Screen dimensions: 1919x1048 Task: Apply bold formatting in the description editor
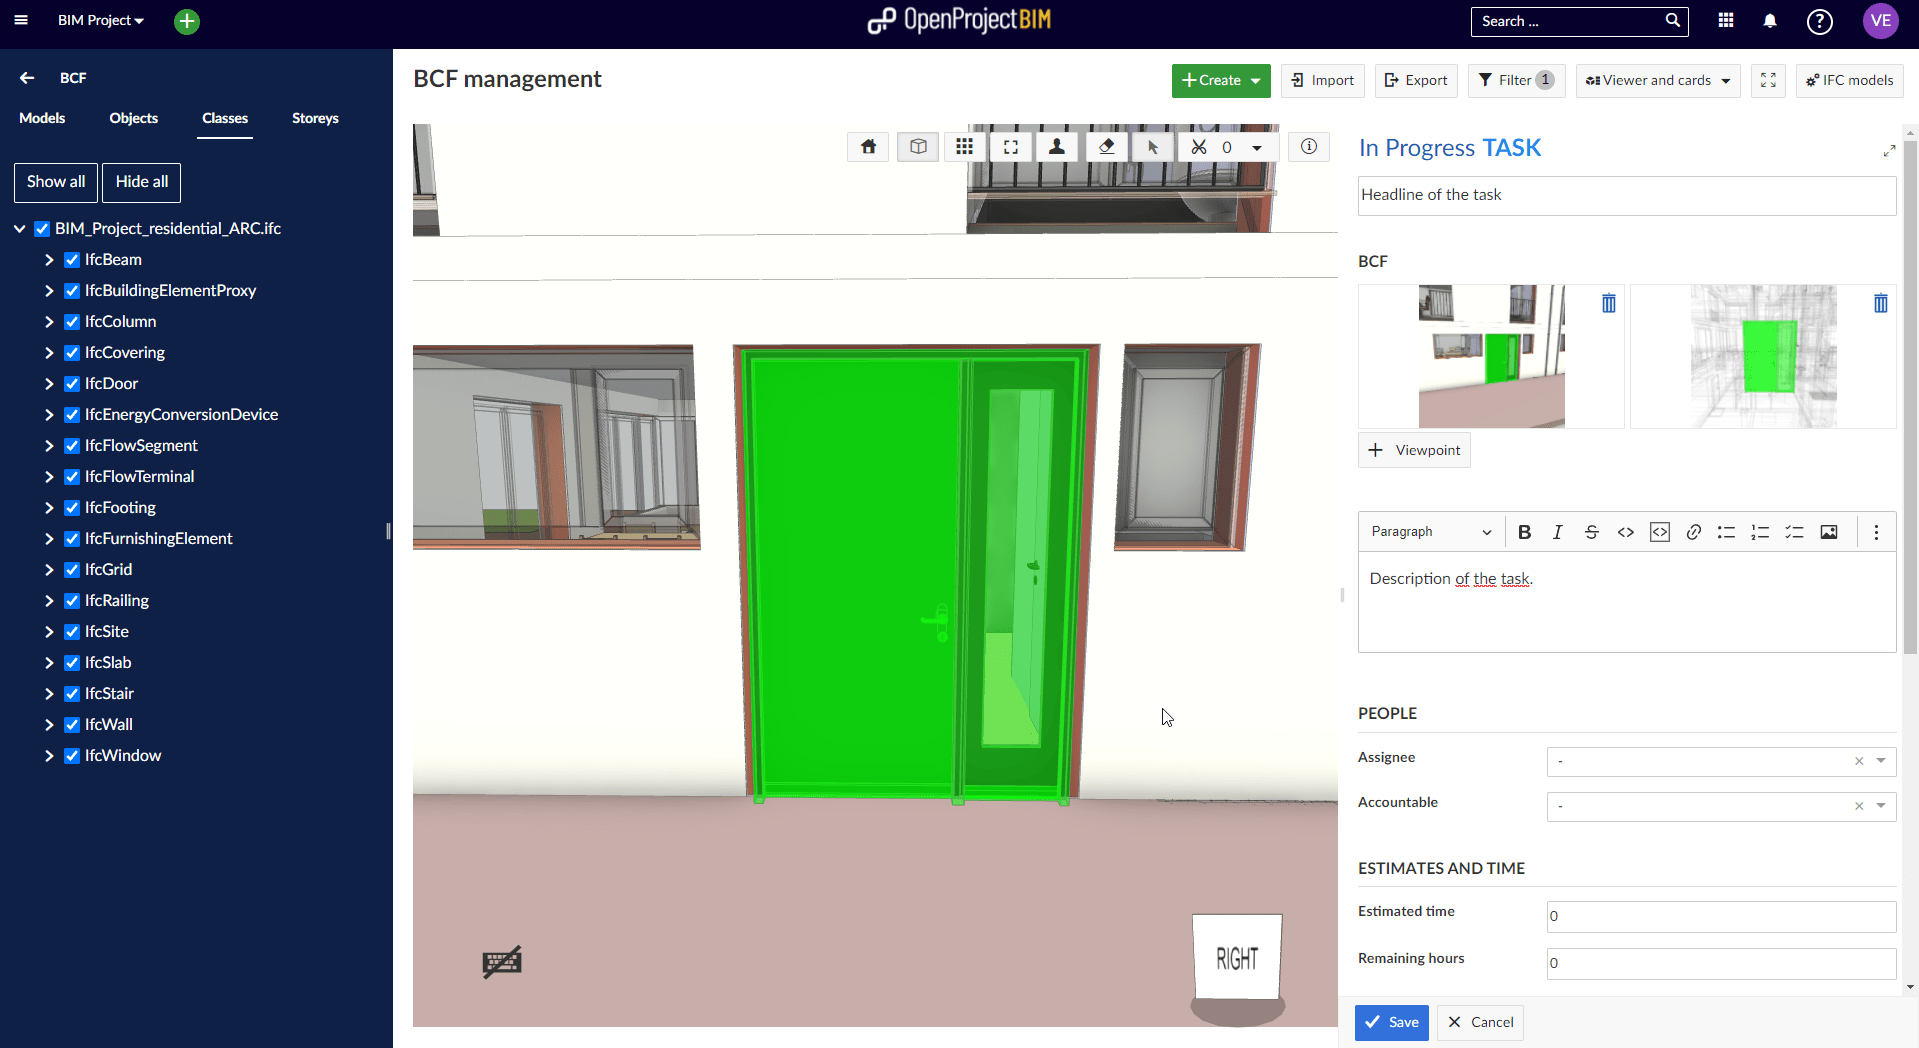pos(1524,532)
